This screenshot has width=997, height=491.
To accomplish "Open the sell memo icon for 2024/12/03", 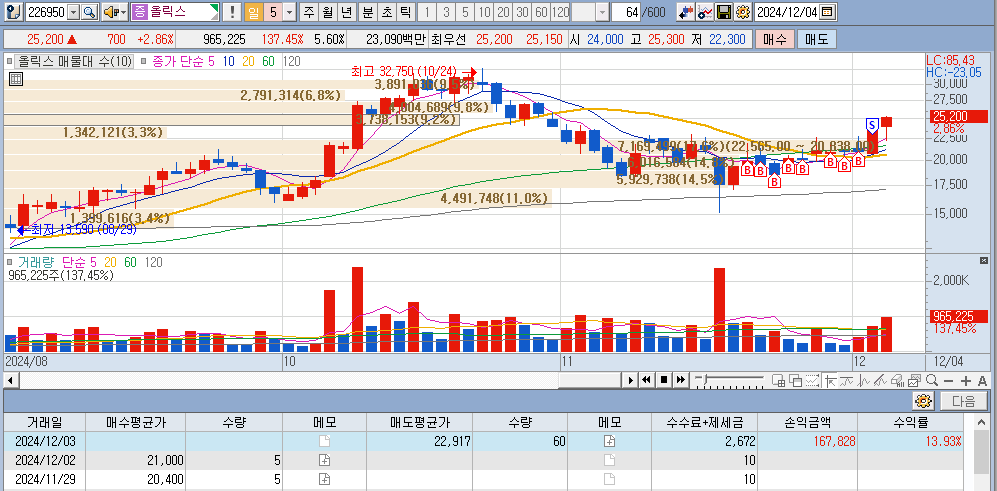I will tap(609, 441).
